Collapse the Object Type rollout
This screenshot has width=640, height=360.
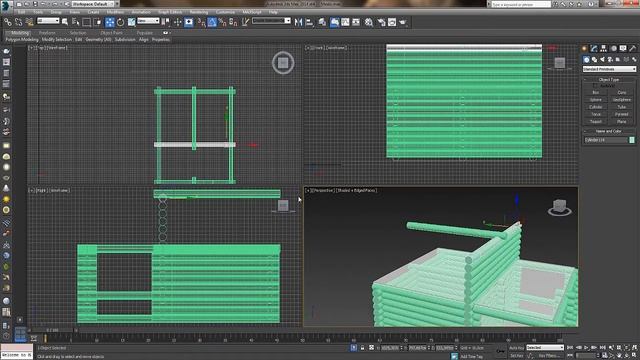click(609, 80)
